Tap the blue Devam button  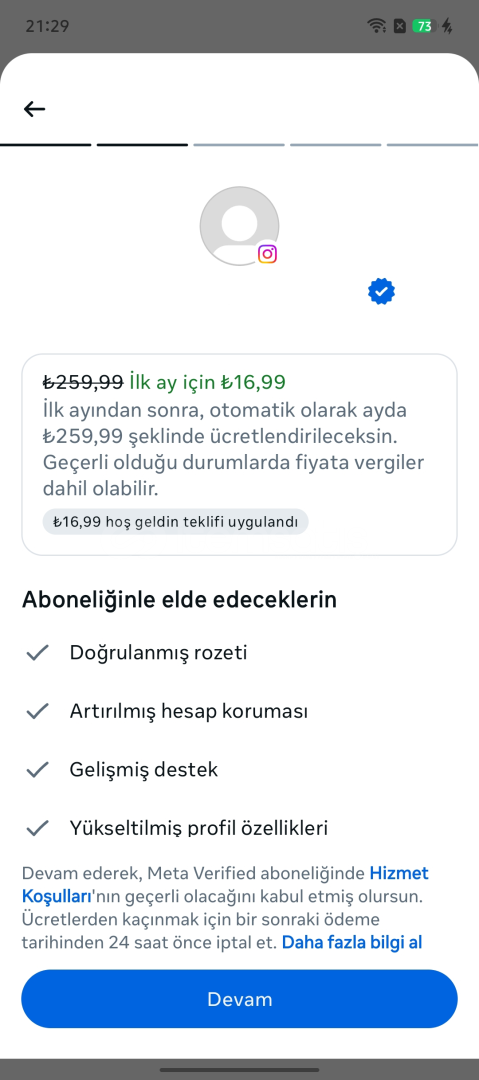[239, 999]
